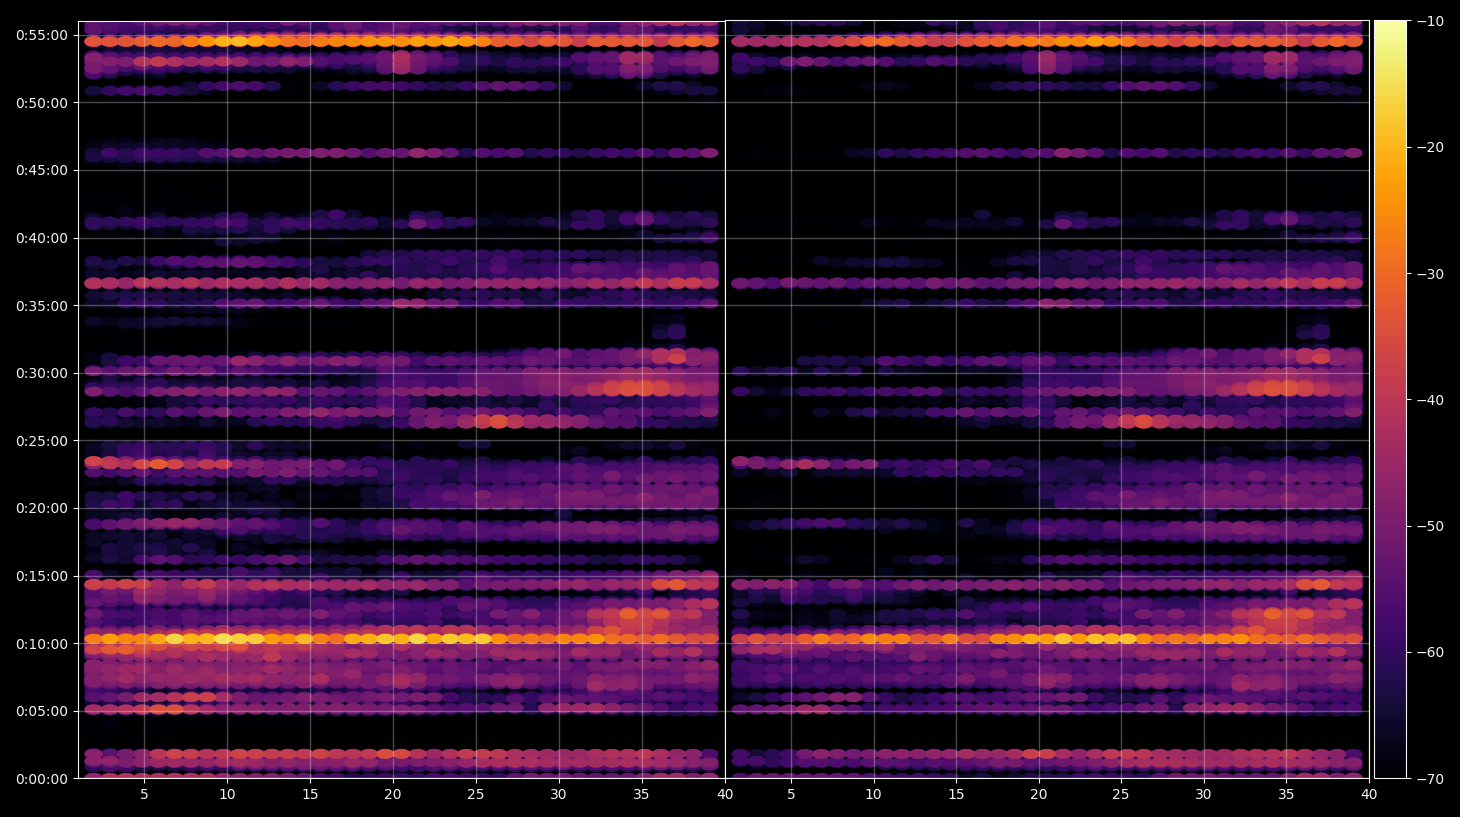Click the "−70" colorbar tick label
1460x817 pixels.
coord(1430,779)
